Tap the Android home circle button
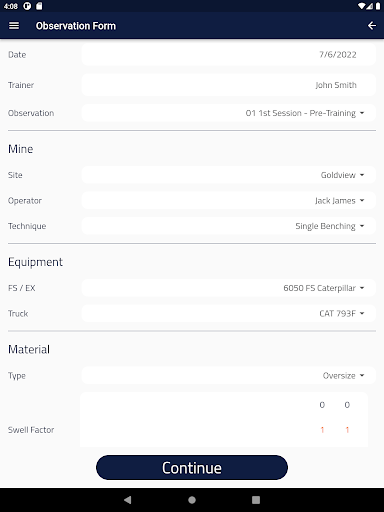Viewport: 384px width, 512px height. coord(192,500)
